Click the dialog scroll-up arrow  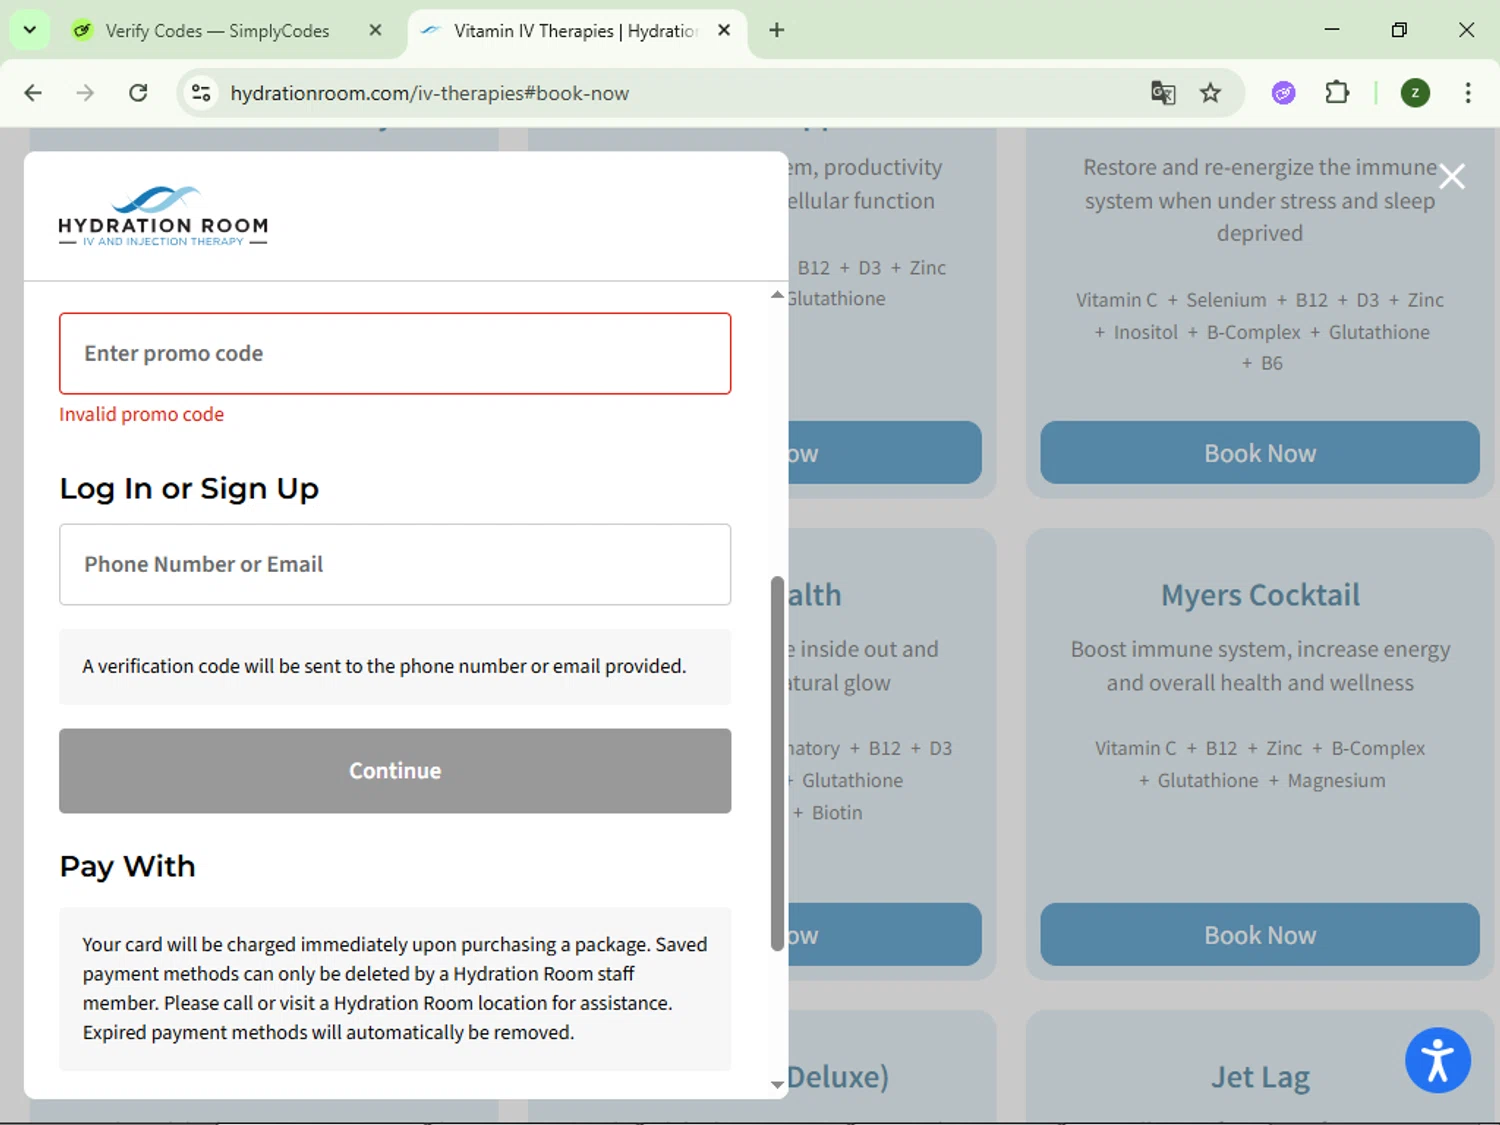click(777, 295)
